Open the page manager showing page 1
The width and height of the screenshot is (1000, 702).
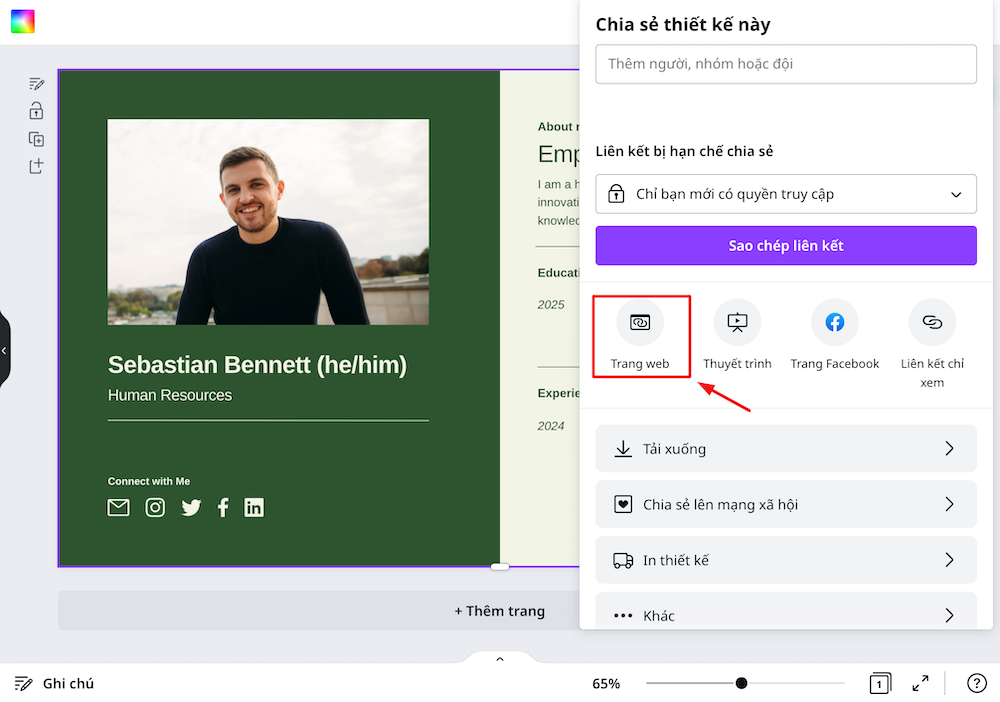879,683
